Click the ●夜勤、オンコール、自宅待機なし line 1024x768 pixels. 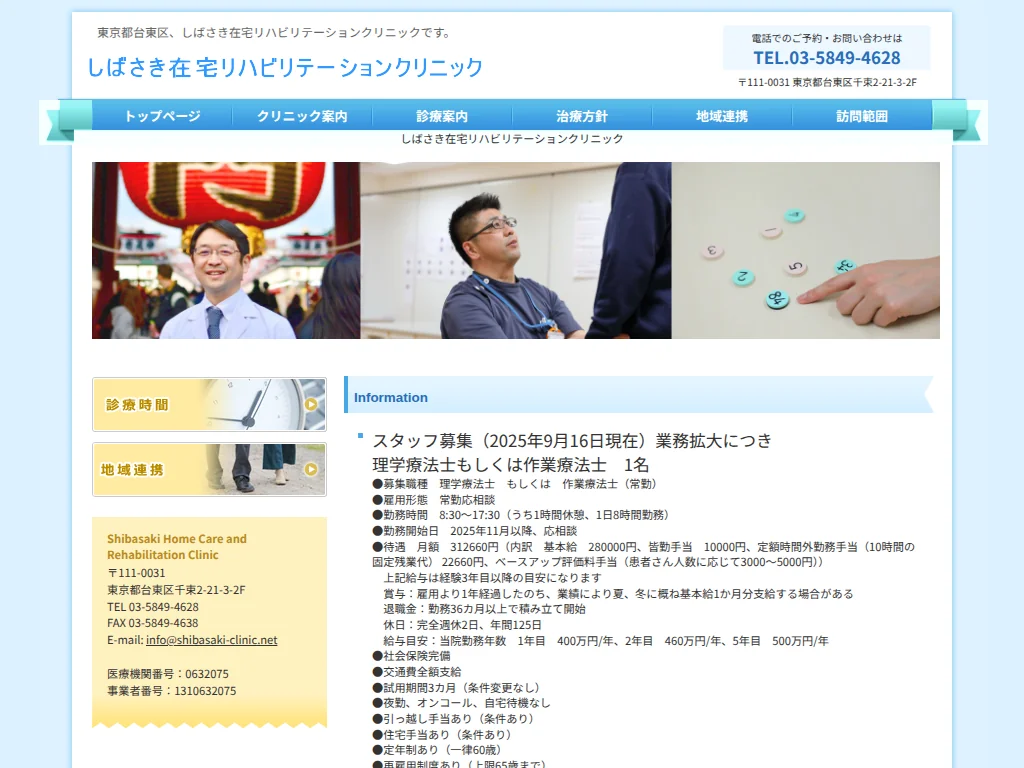(x=461, y=703)
